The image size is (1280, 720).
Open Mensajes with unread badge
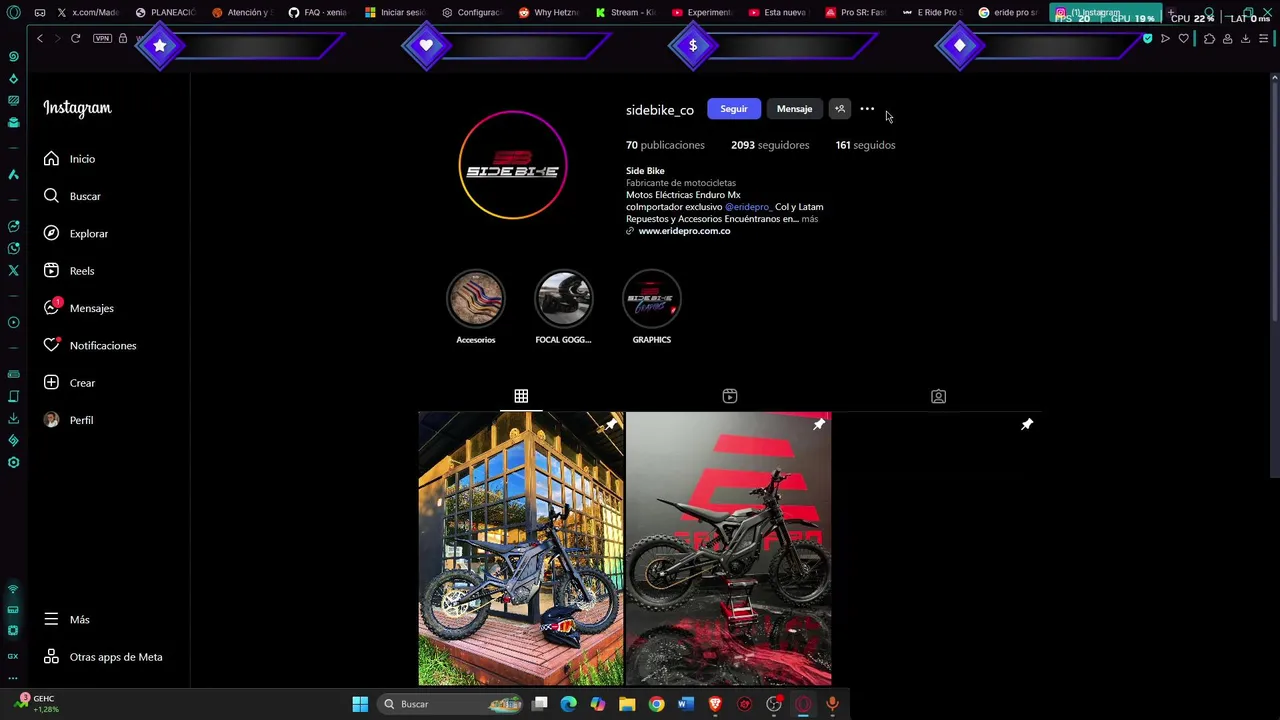pos(78,308)
